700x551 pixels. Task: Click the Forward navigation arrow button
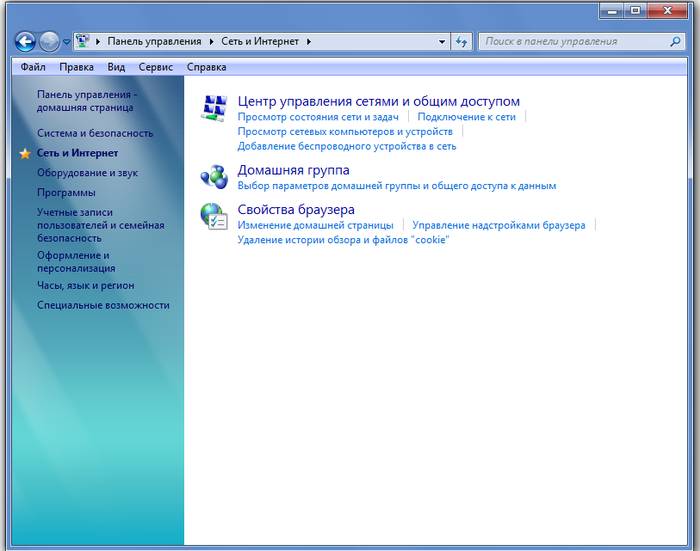click(x=49, y=42)
